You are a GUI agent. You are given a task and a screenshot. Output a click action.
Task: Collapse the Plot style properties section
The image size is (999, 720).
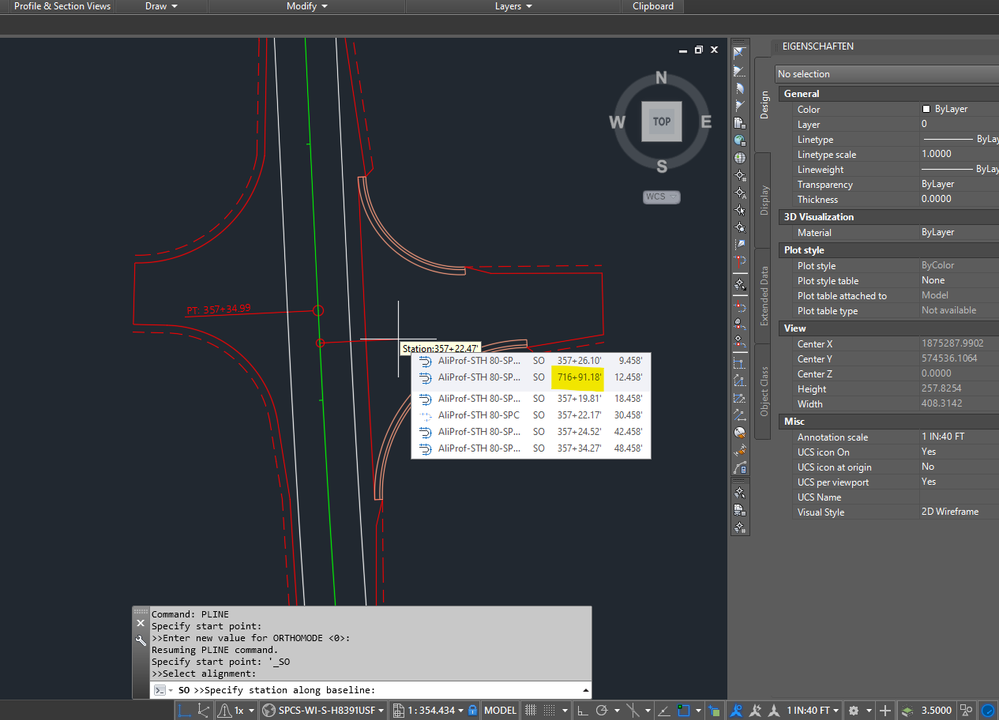[x=889, y=250]
